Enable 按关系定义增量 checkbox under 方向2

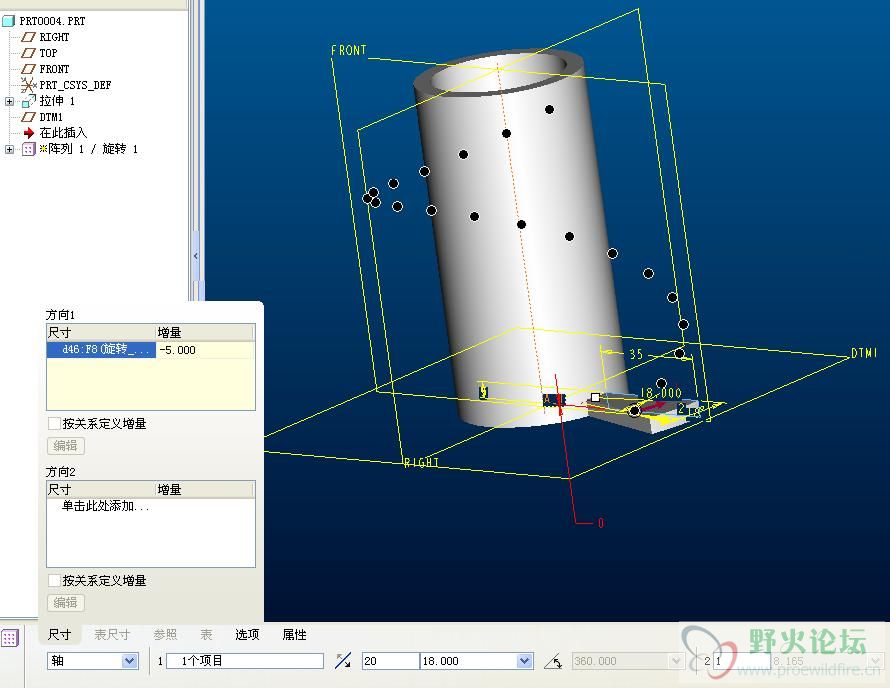pyautogui.click(x=54, y=580)
